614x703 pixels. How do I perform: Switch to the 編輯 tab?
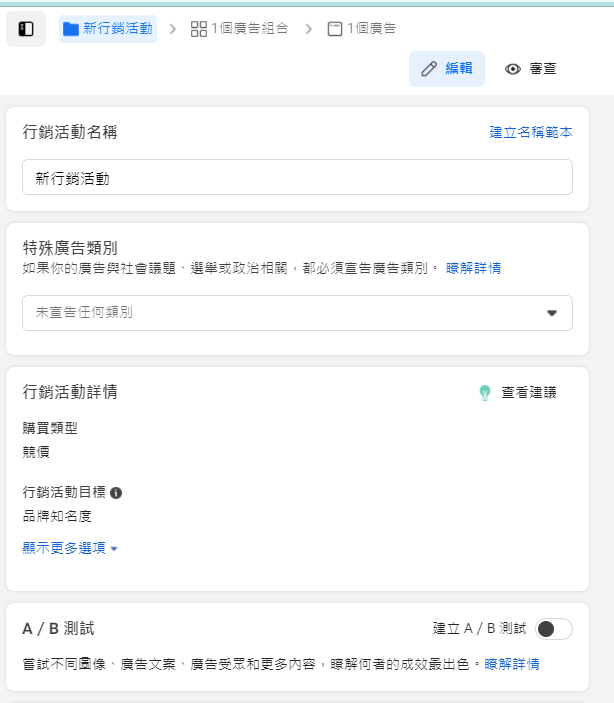pyautogui.click(x=447, y=69)
